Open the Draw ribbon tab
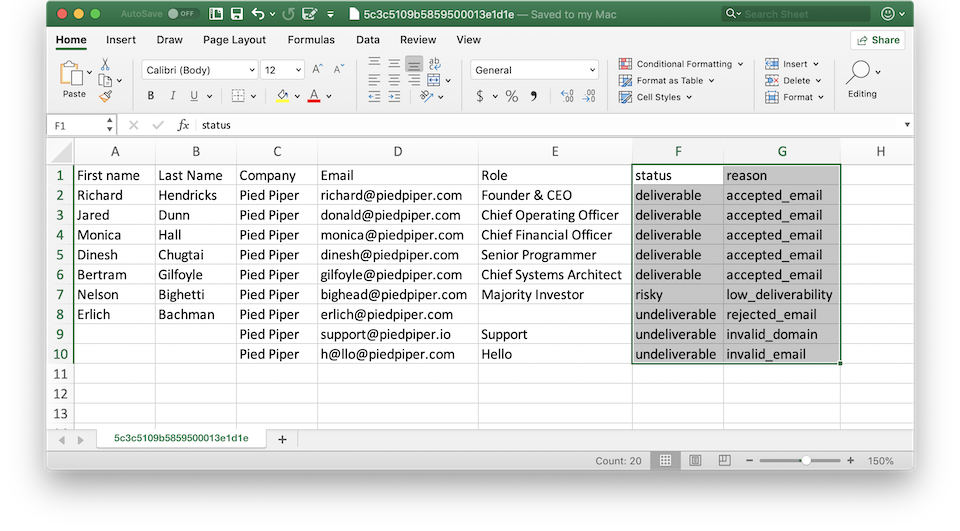Screen dimensions: 960x531 170,39
